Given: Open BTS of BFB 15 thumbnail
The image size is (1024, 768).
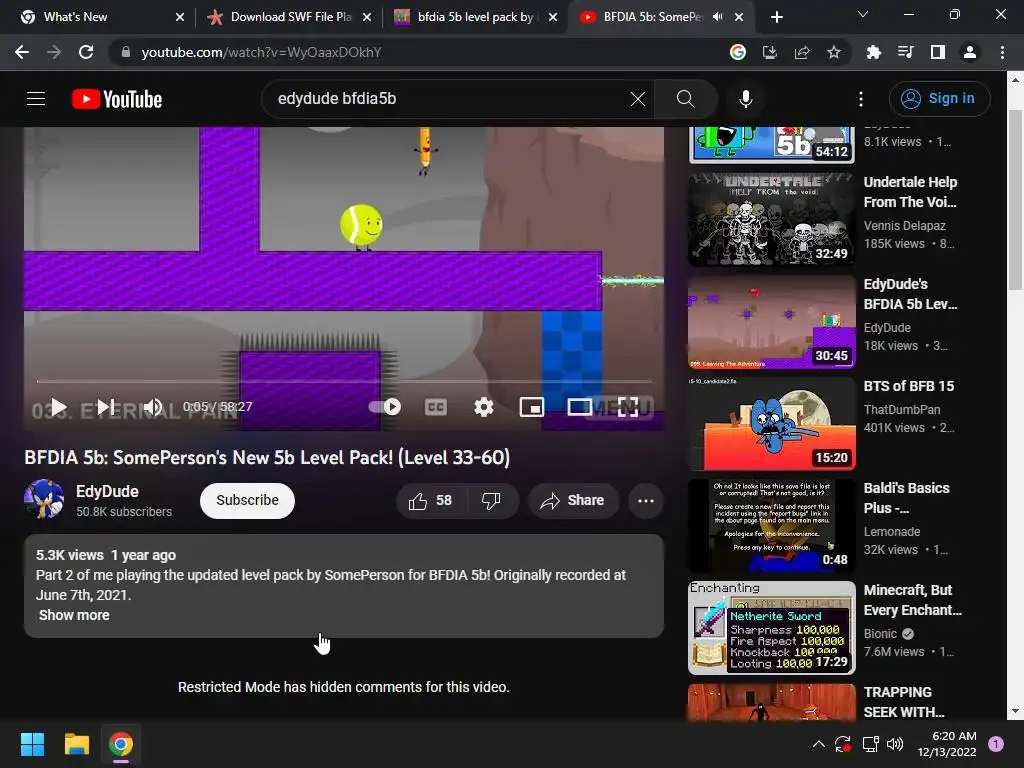Looking at the screenshot, I should [x=772, y=424].
